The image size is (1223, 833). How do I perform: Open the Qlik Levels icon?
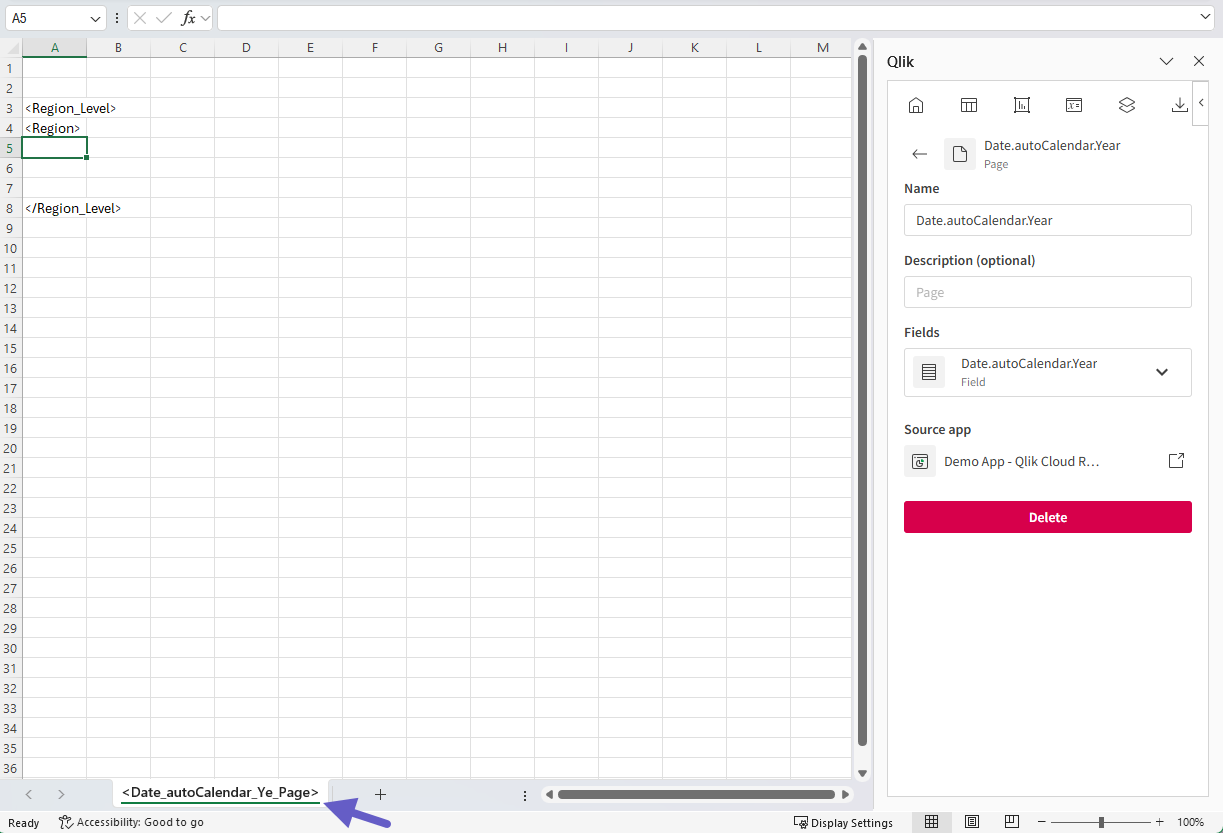click(x=1127, y=105)
